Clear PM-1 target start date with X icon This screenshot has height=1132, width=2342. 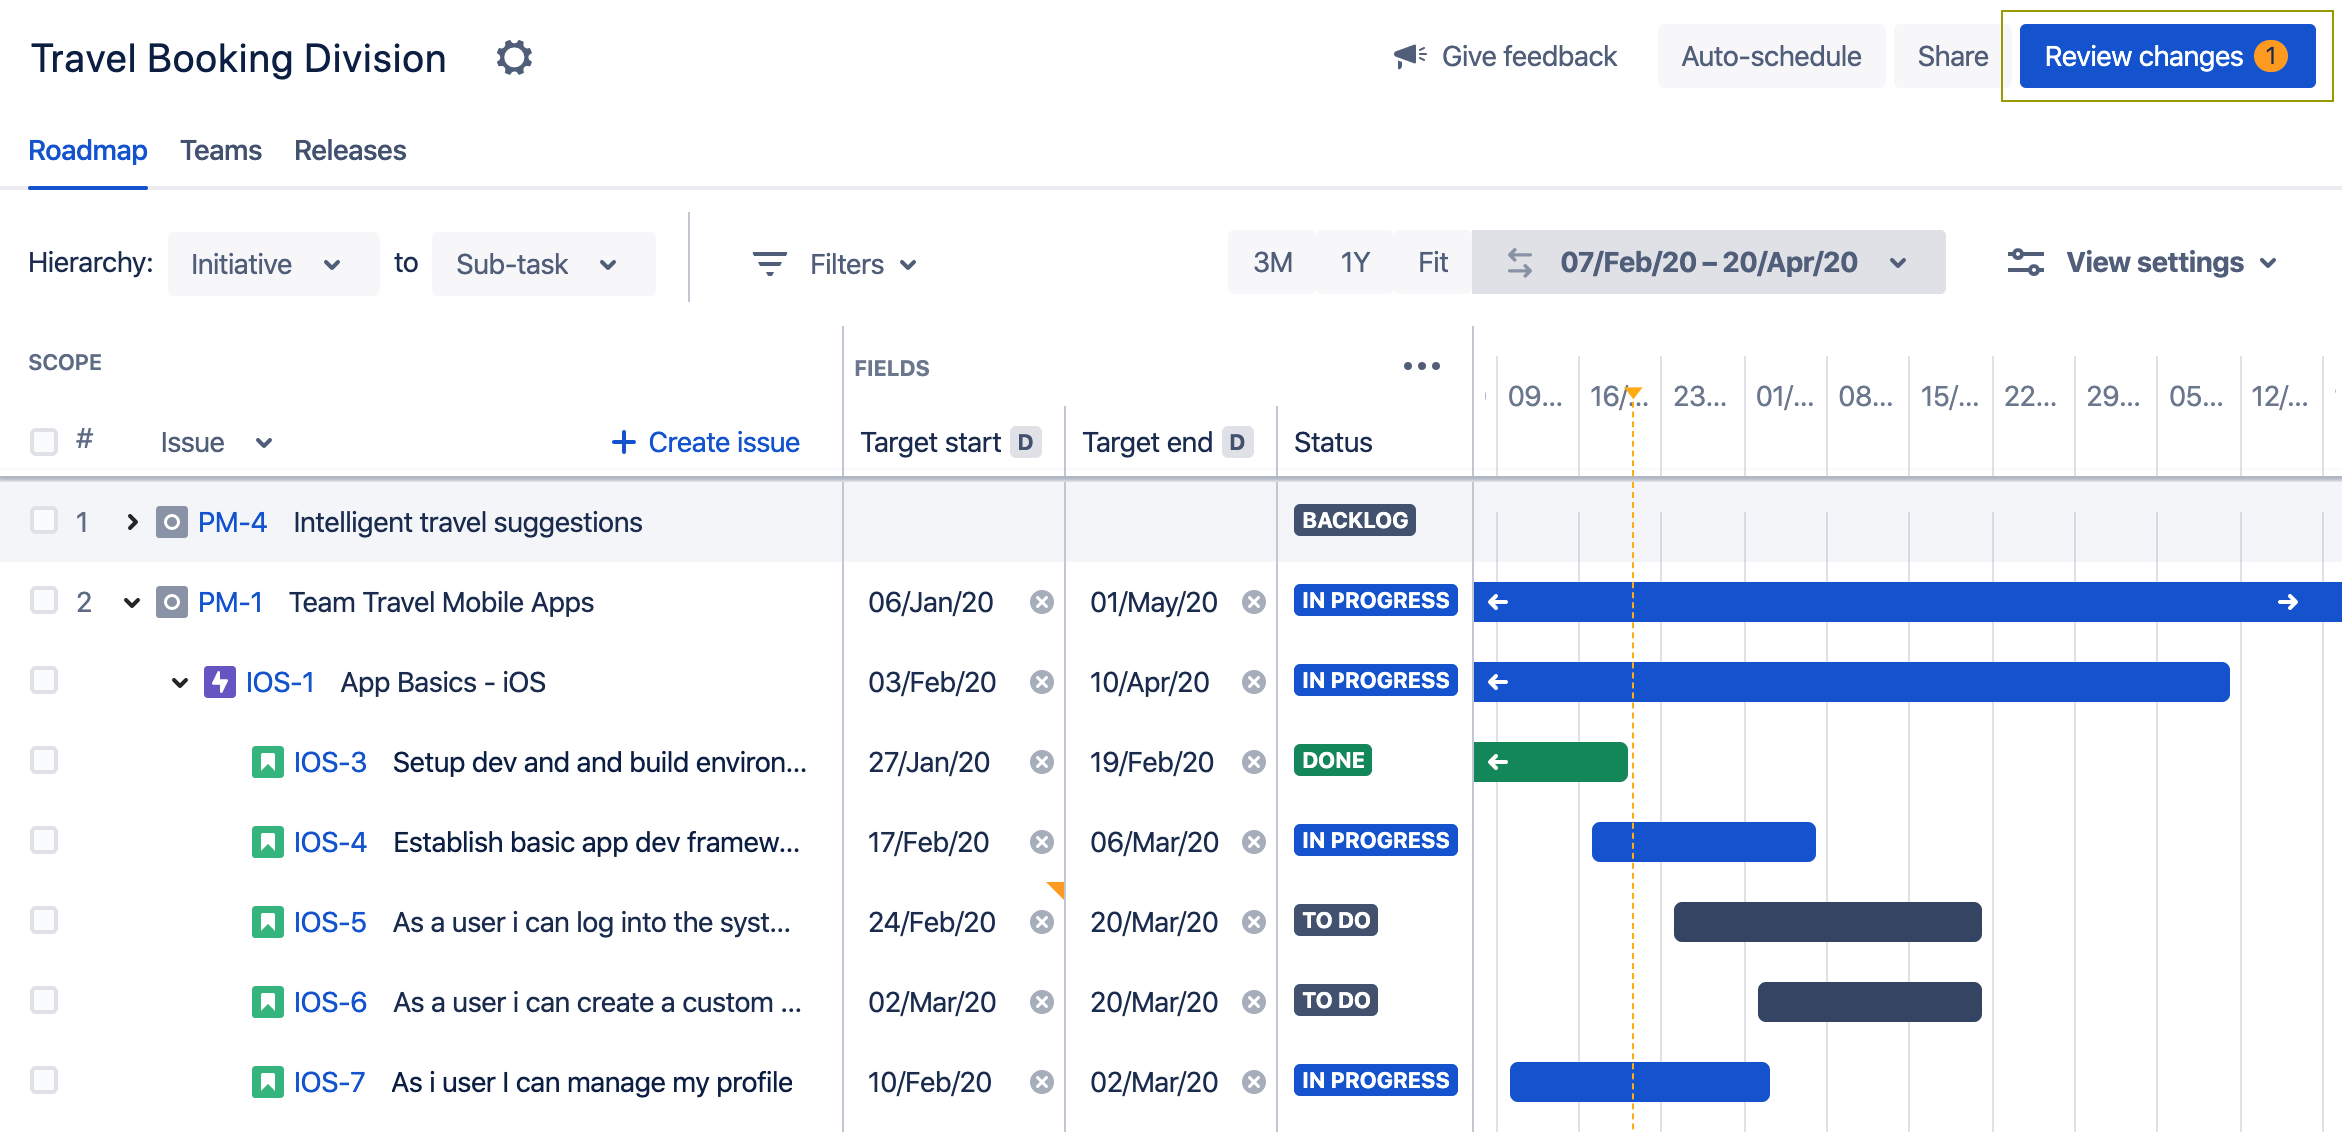(x=1042, y=601)
